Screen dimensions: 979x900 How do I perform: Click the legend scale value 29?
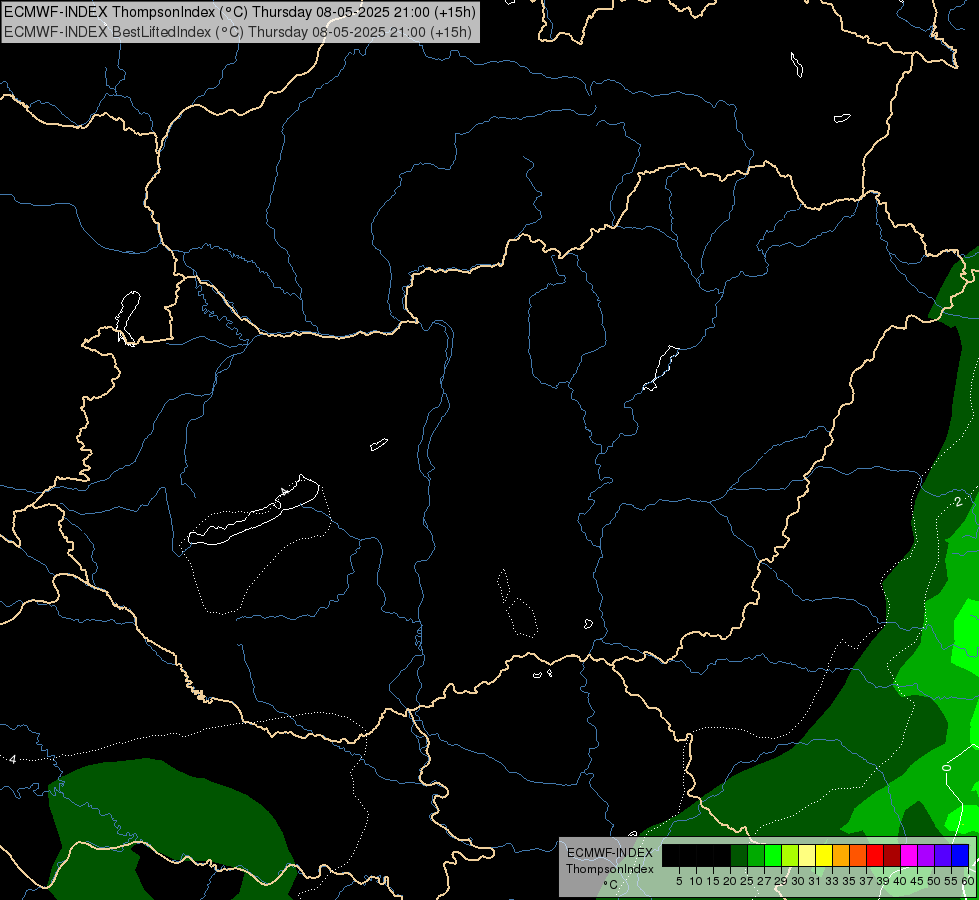(782, 881)
